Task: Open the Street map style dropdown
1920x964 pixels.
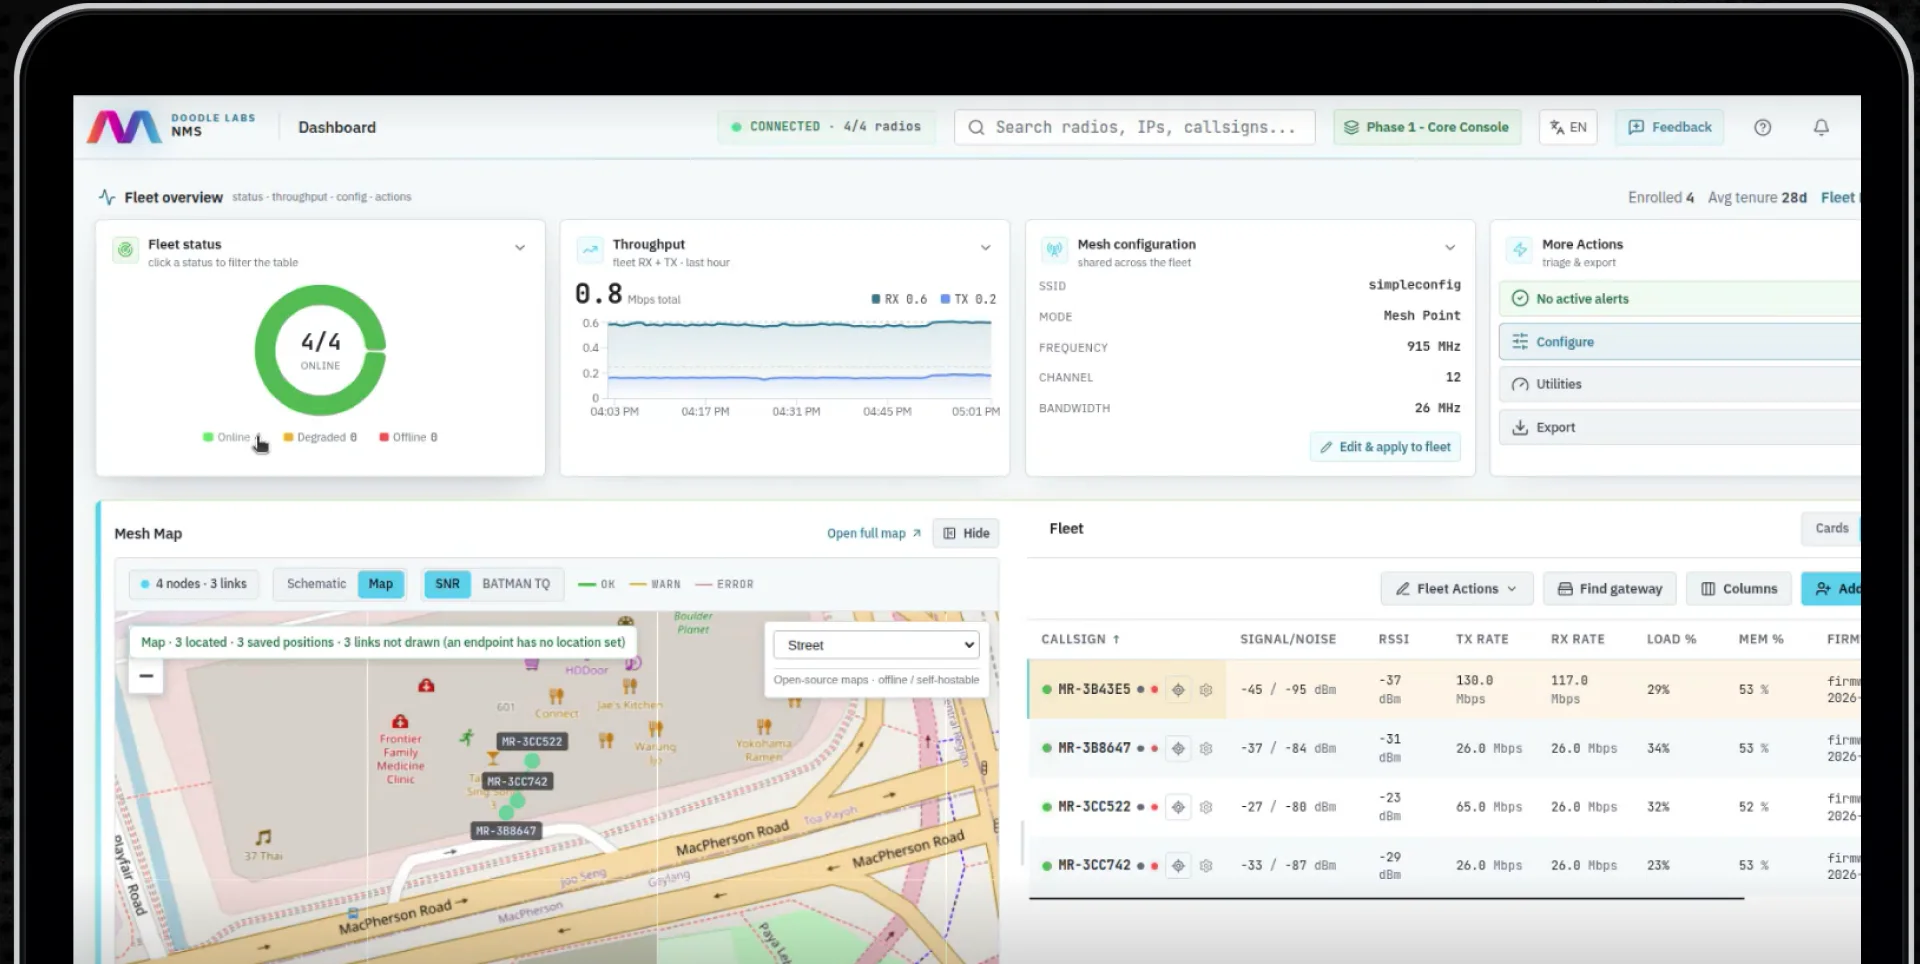Action: (x=876, y=645)
